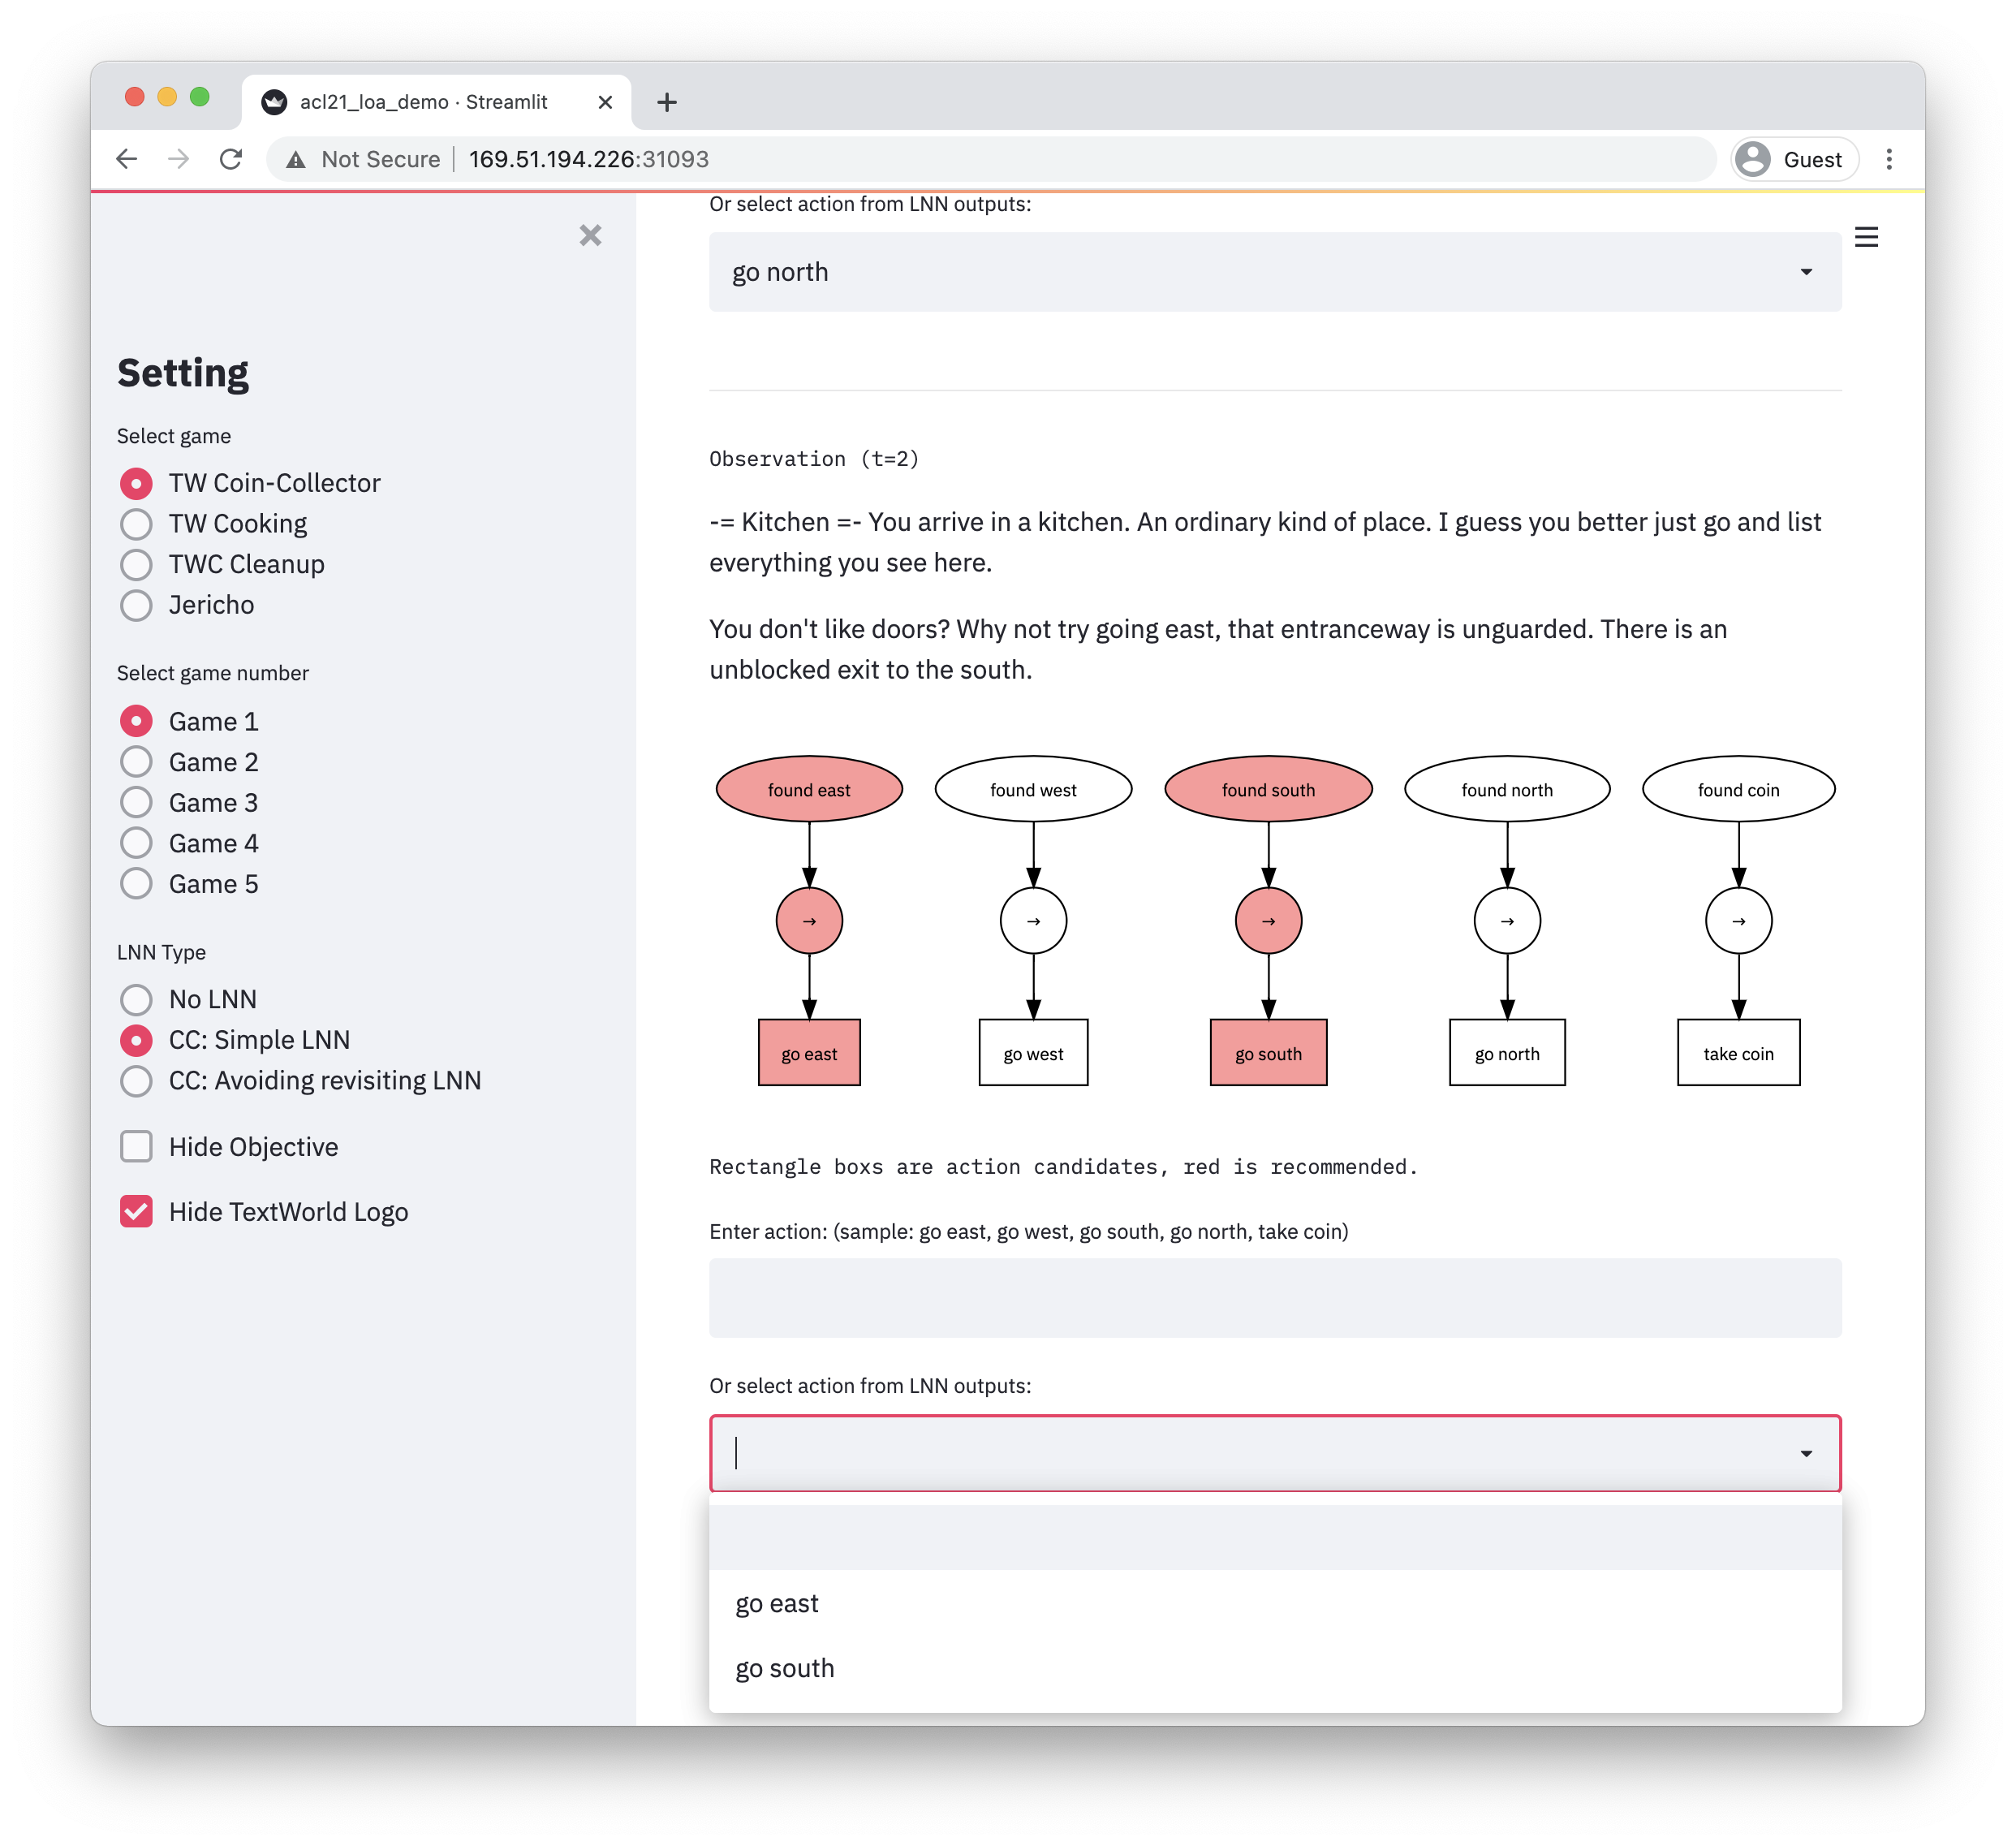Expand the go north action dropdown
The height and width of the screenshot is (1846, 2016).
click(x=1805, y=272)
